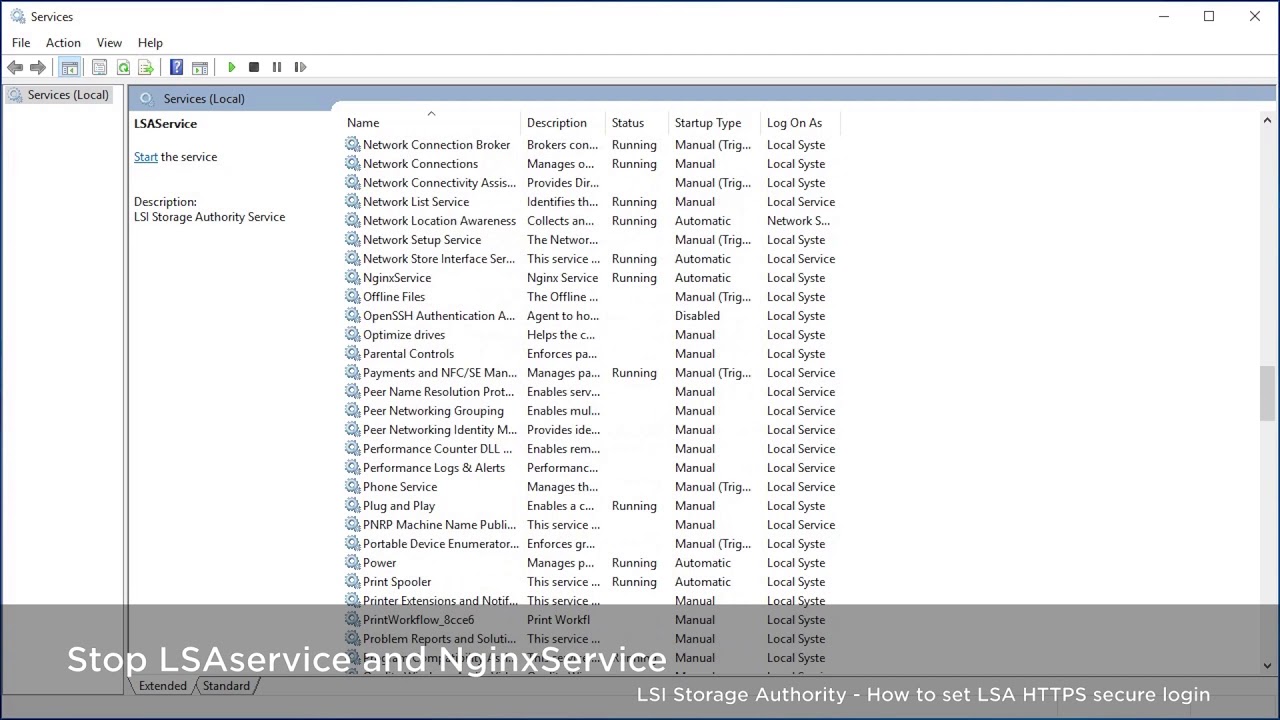
Task: Click the Back arrow toolbar icon
Action: 15,67
